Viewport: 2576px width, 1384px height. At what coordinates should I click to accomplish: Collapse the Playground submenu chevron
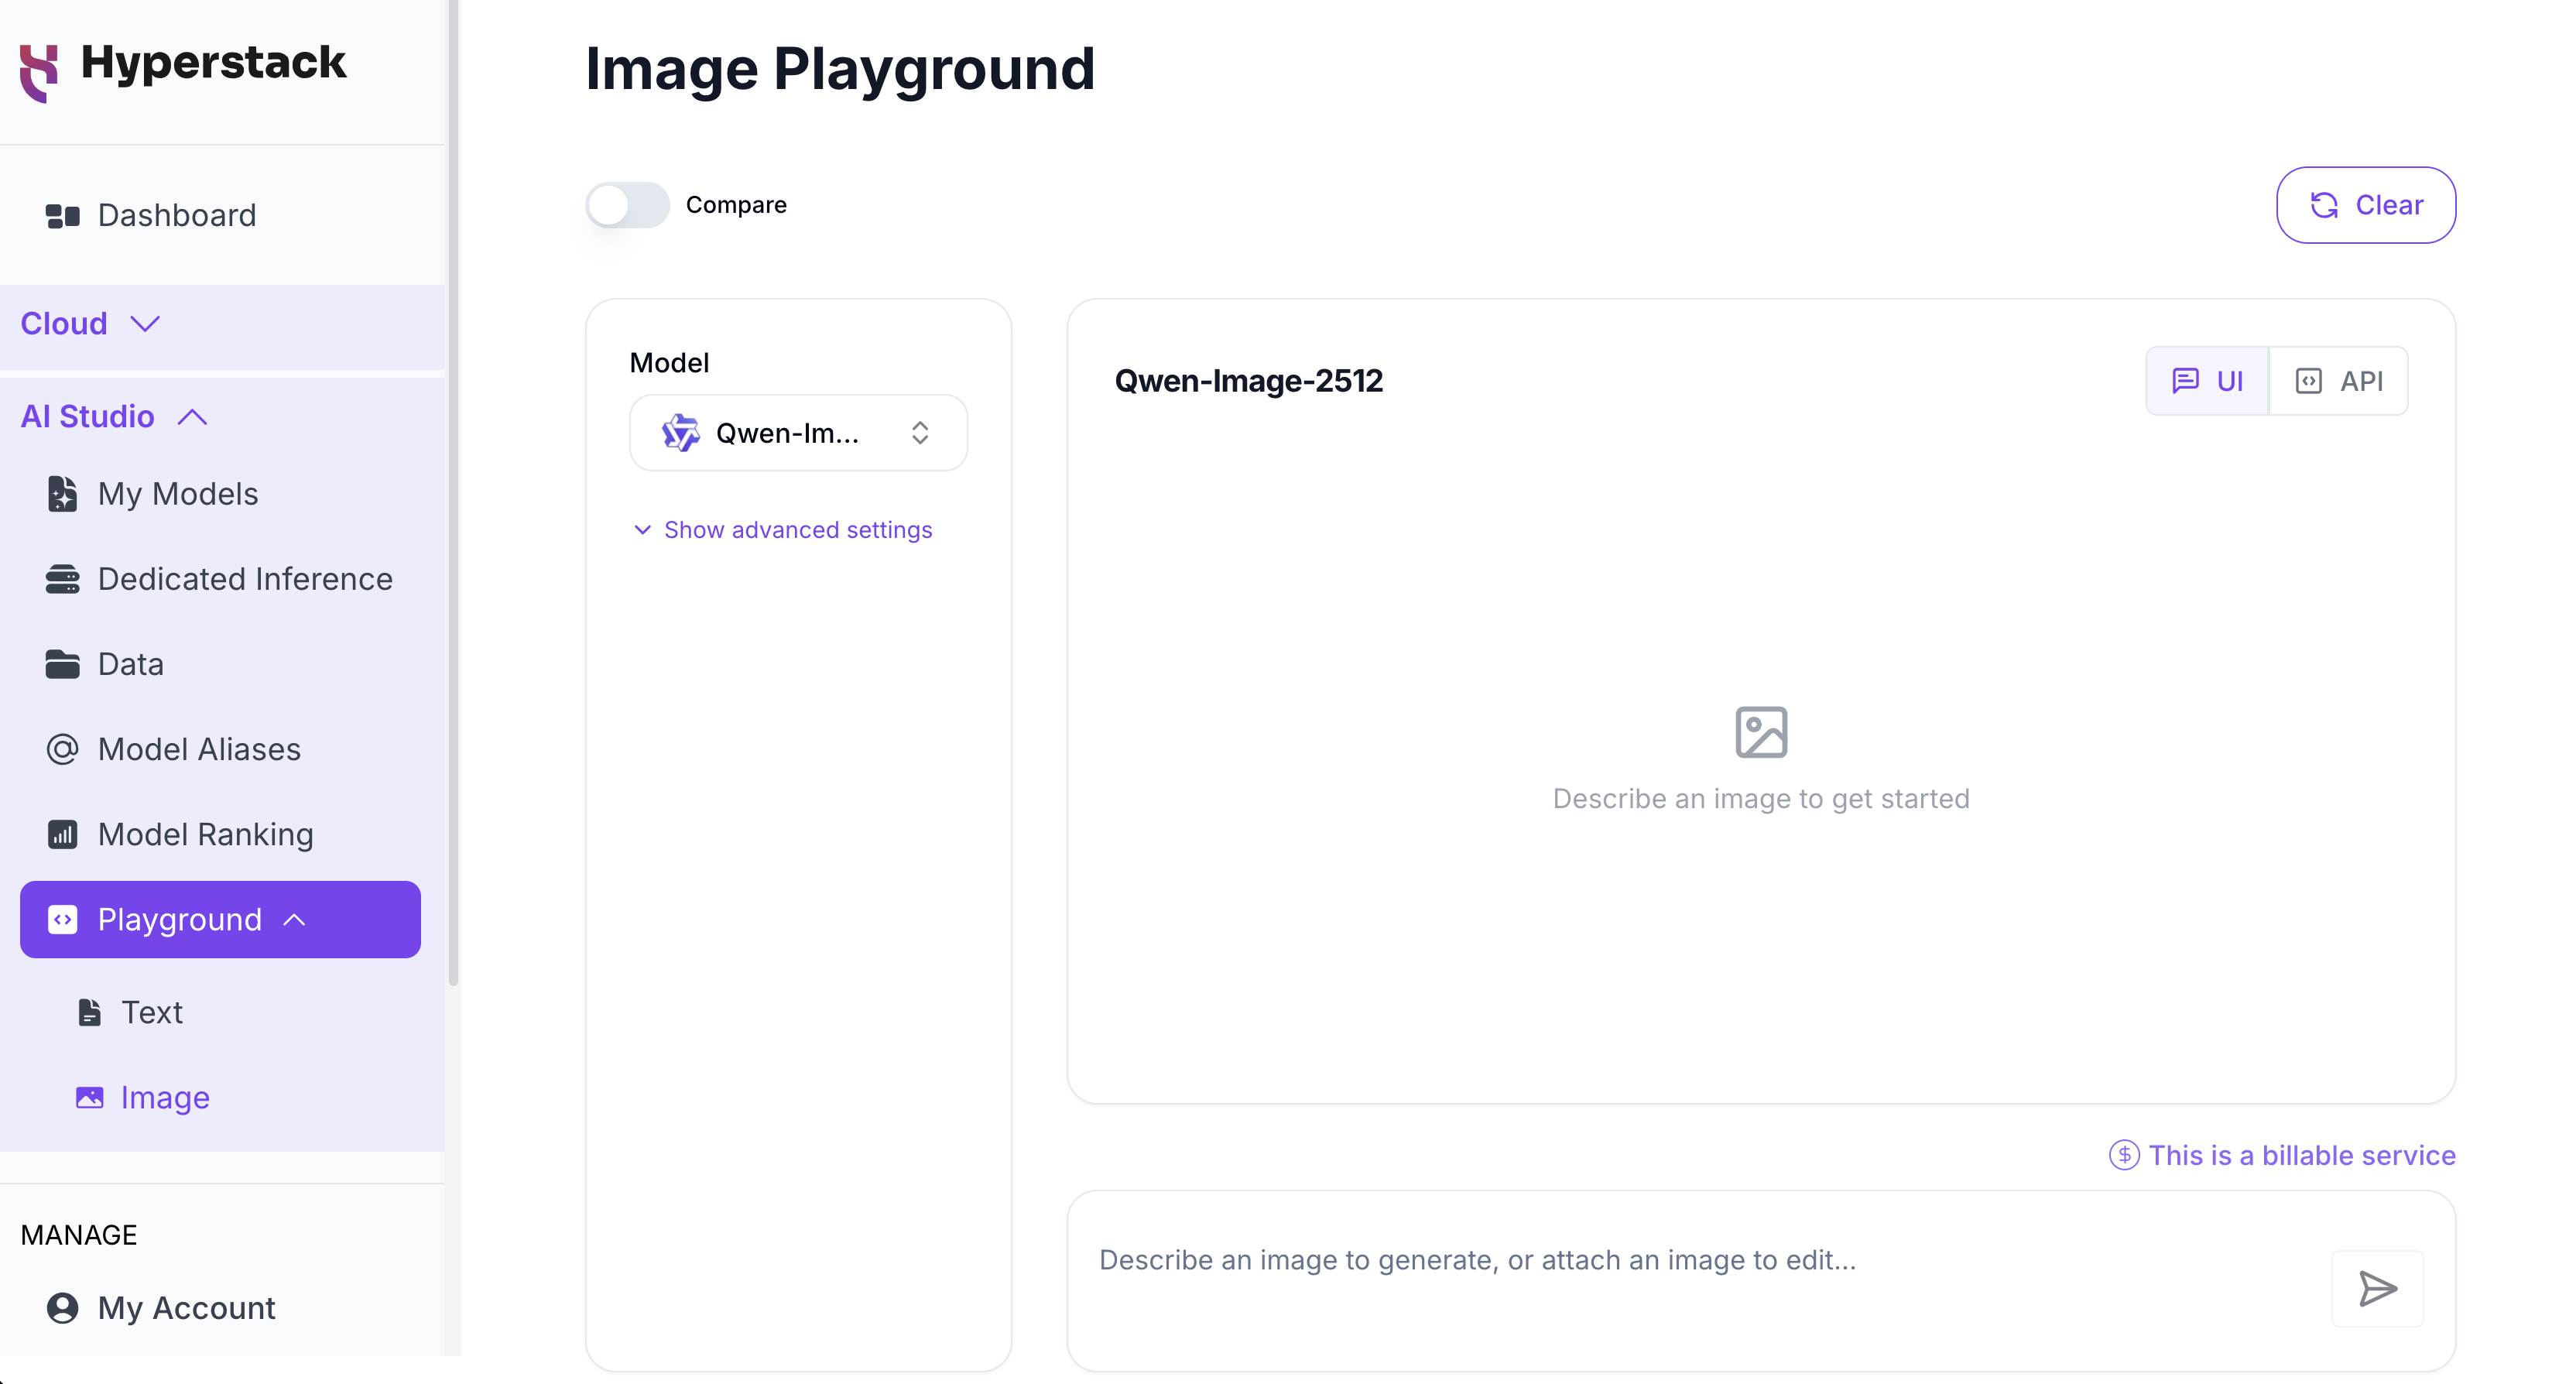[x=294, y=920]
